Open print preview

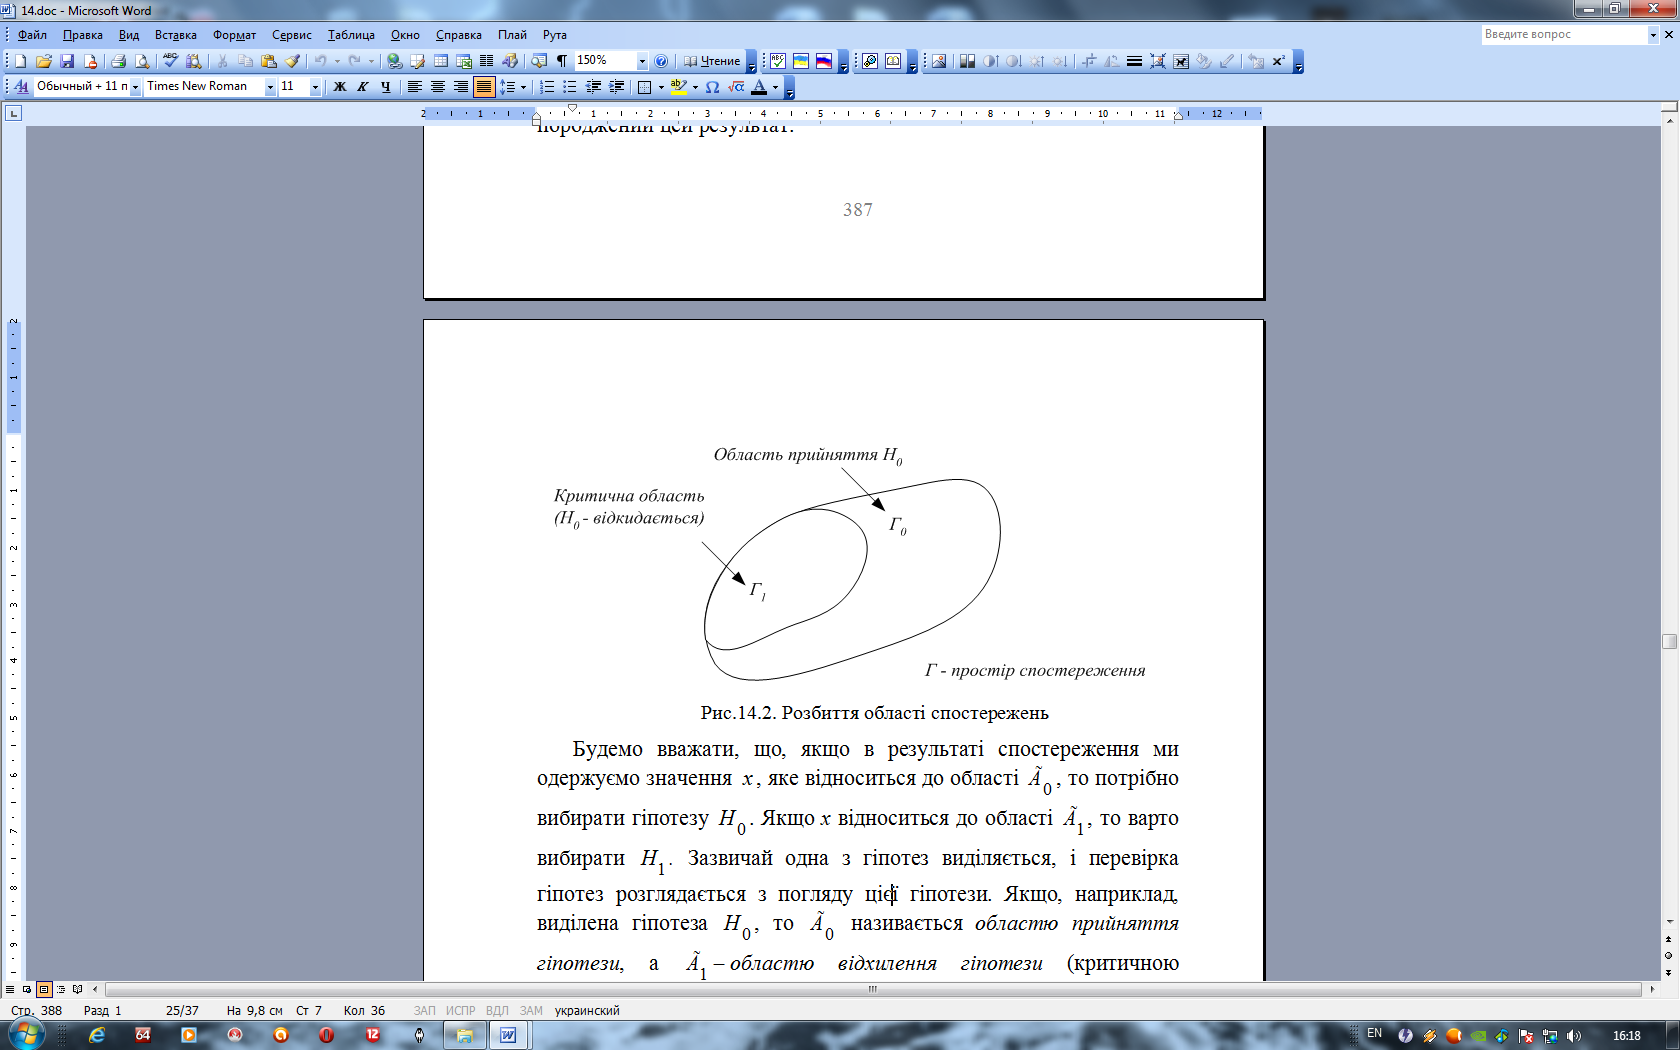click(142, 61)
